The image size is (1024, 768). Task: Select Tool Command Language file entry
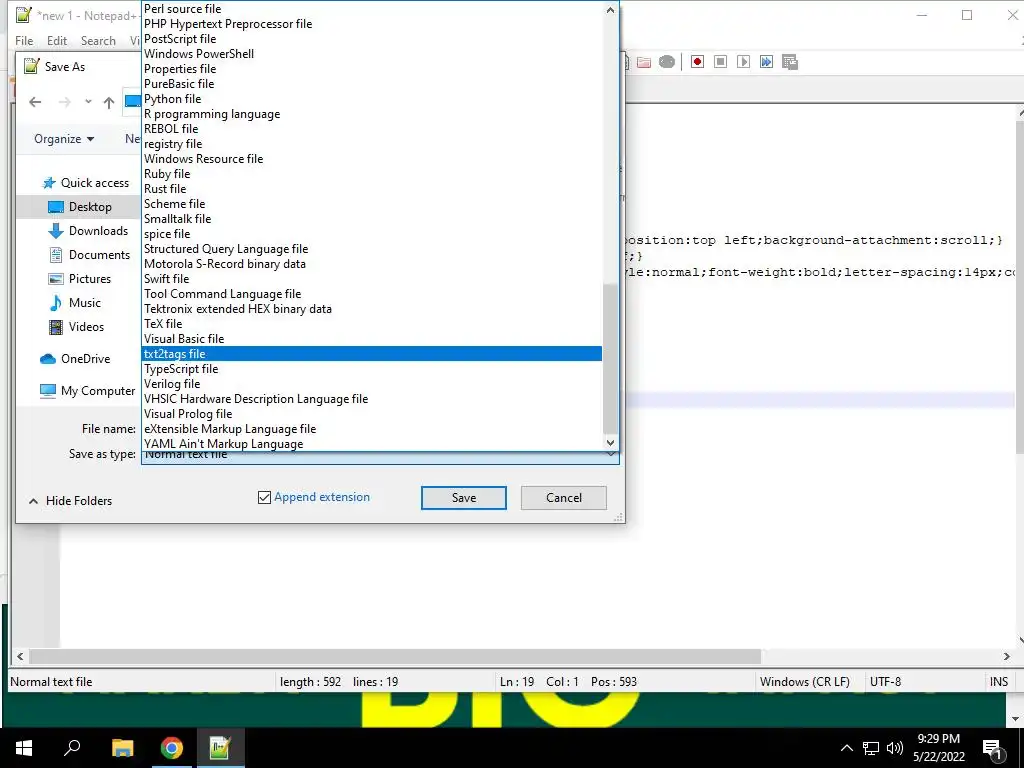pyautogui.click(x=372, y=294)
